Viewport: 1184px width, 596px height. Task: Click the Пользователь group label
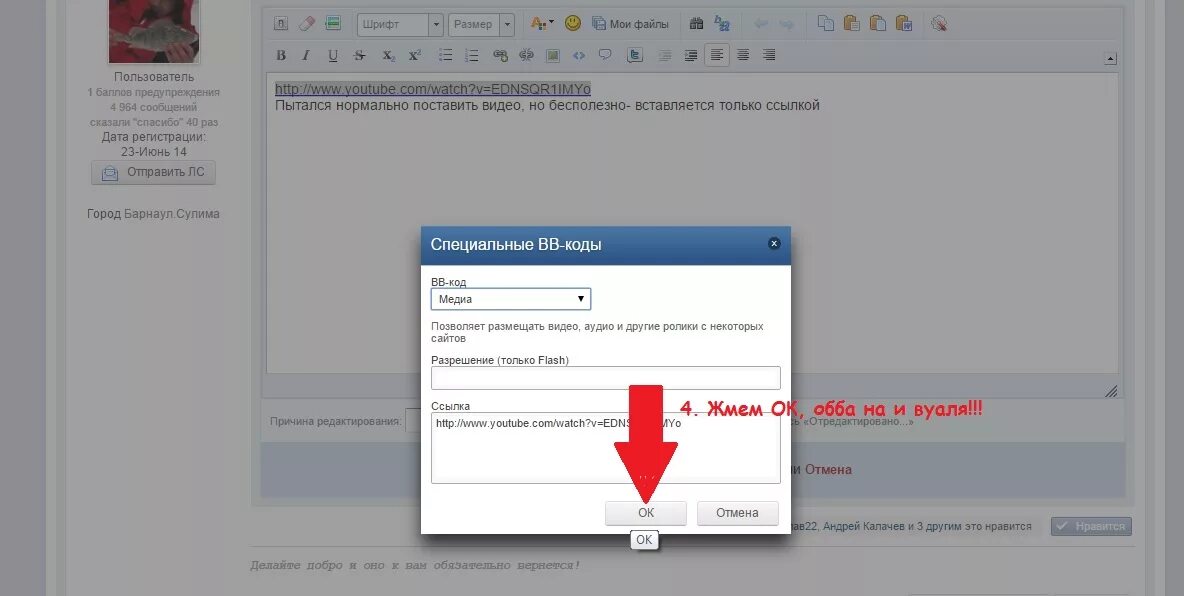coord(154,77)
